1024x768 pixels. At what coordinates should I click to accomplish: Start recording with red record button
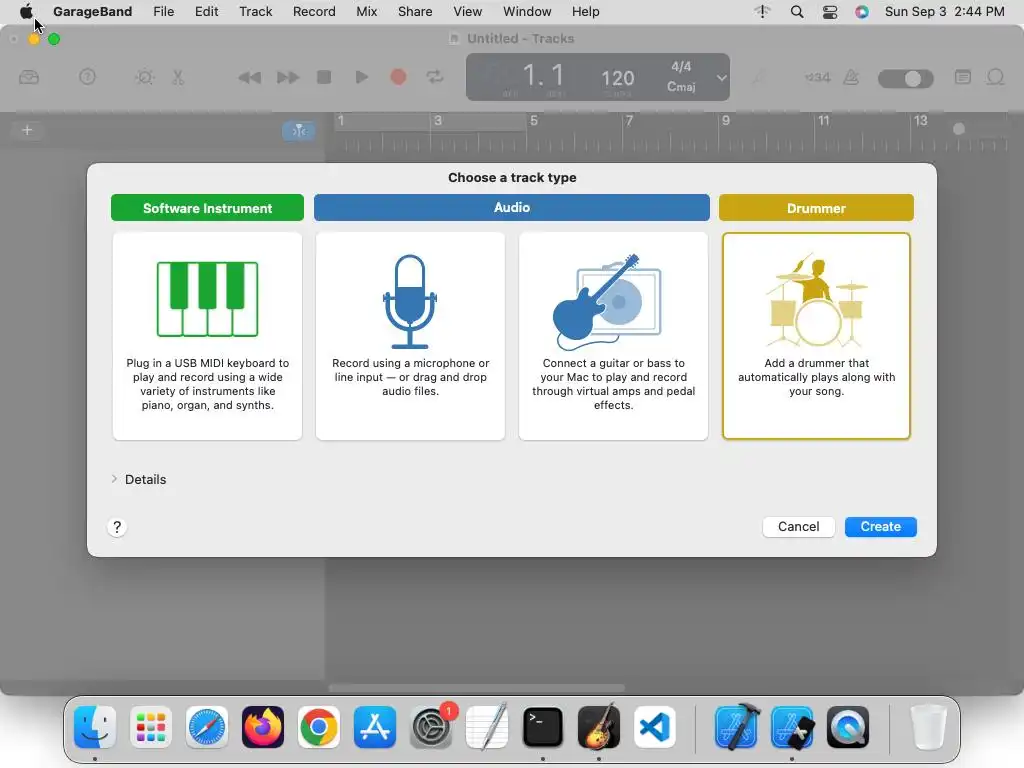(398, 77)
